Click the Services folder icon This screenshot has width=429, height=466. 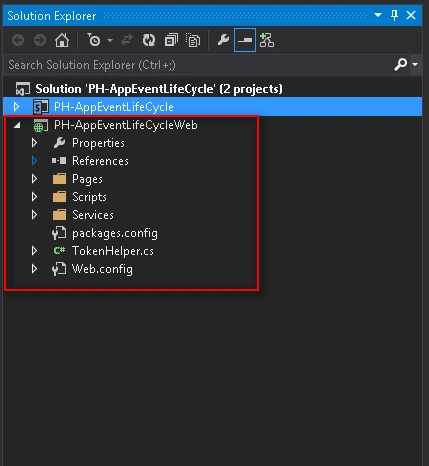[59, 215]
